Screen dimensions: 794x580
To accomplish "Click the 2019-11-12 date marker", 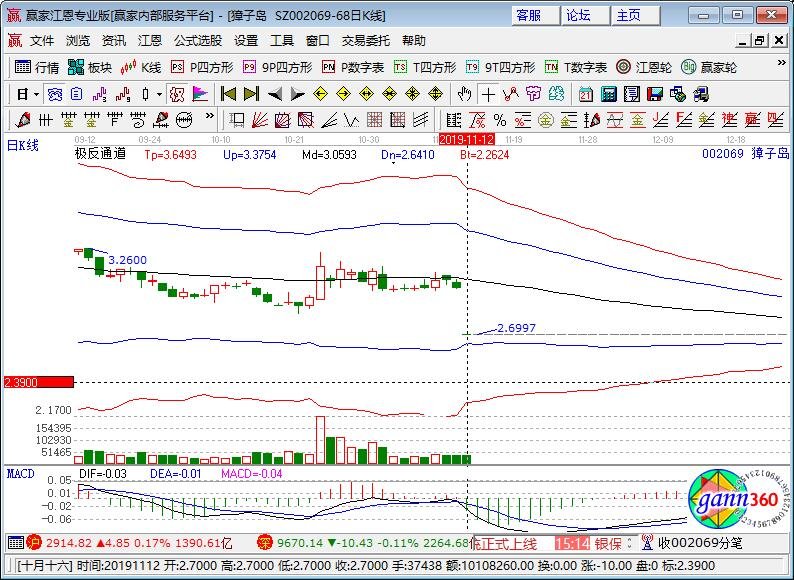I will pyautogui.click(x=466, y=139).
